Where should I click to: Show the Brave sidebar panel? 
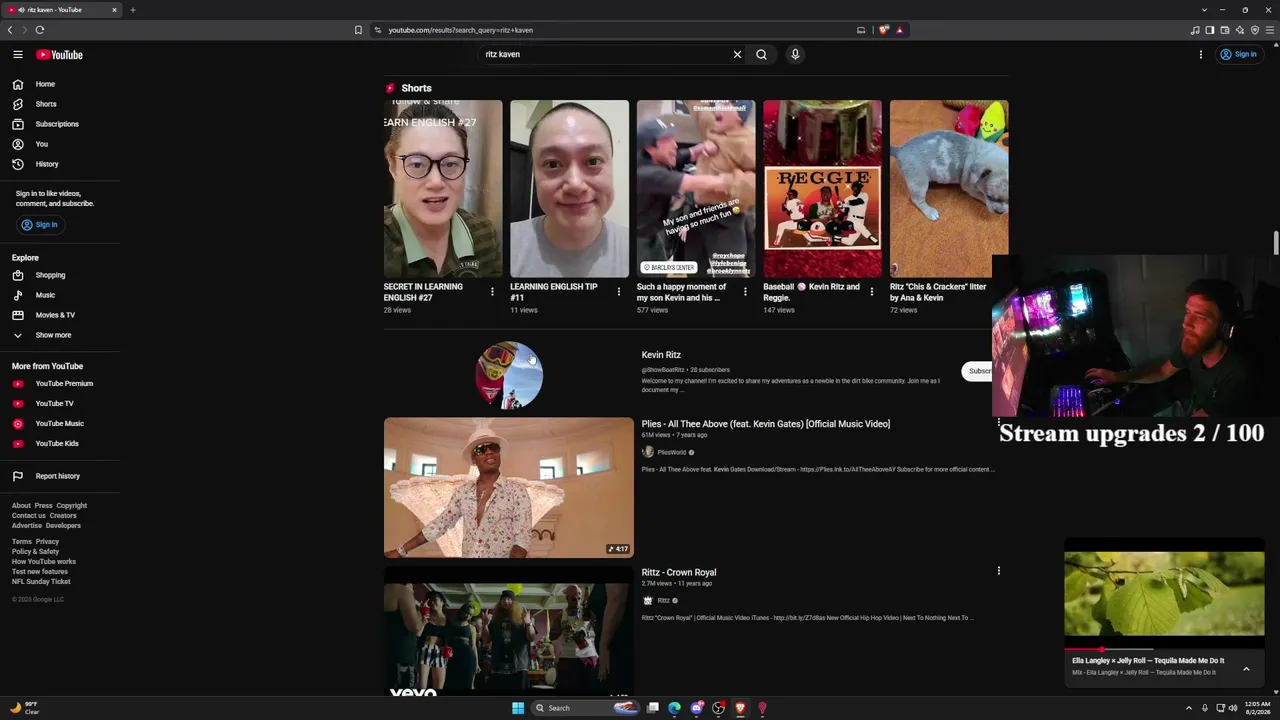pyautogui.click(x=1209, y=30)
